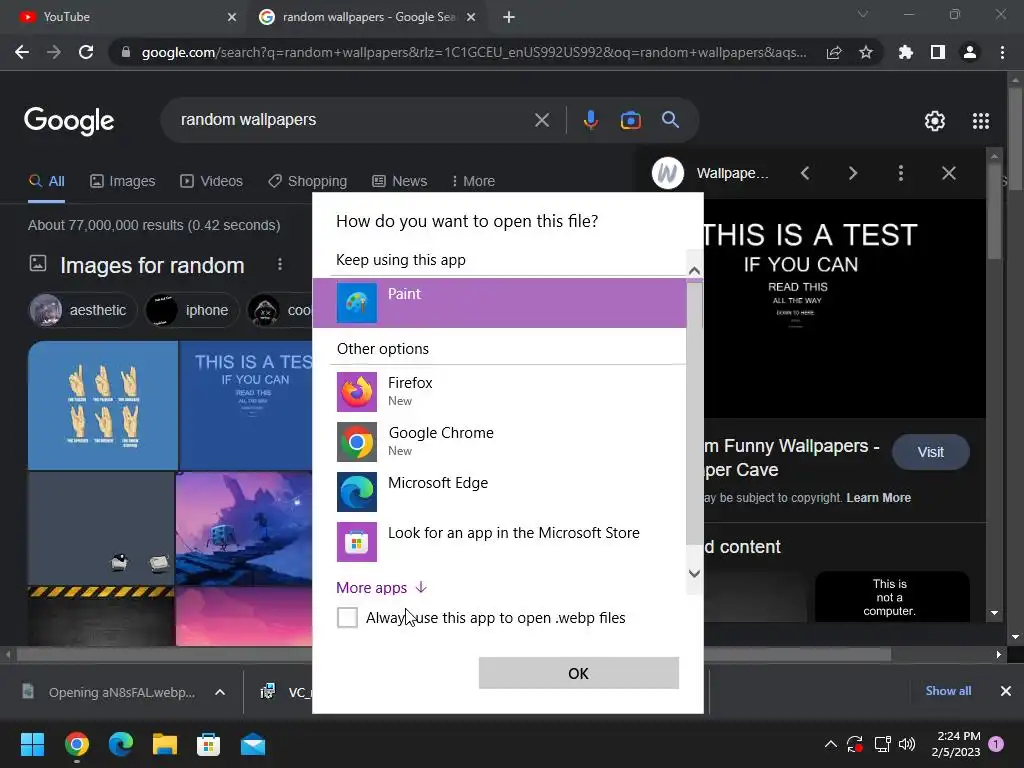
Task: Open the Chrome three-dot menu
Action: tap(1002, 52)
